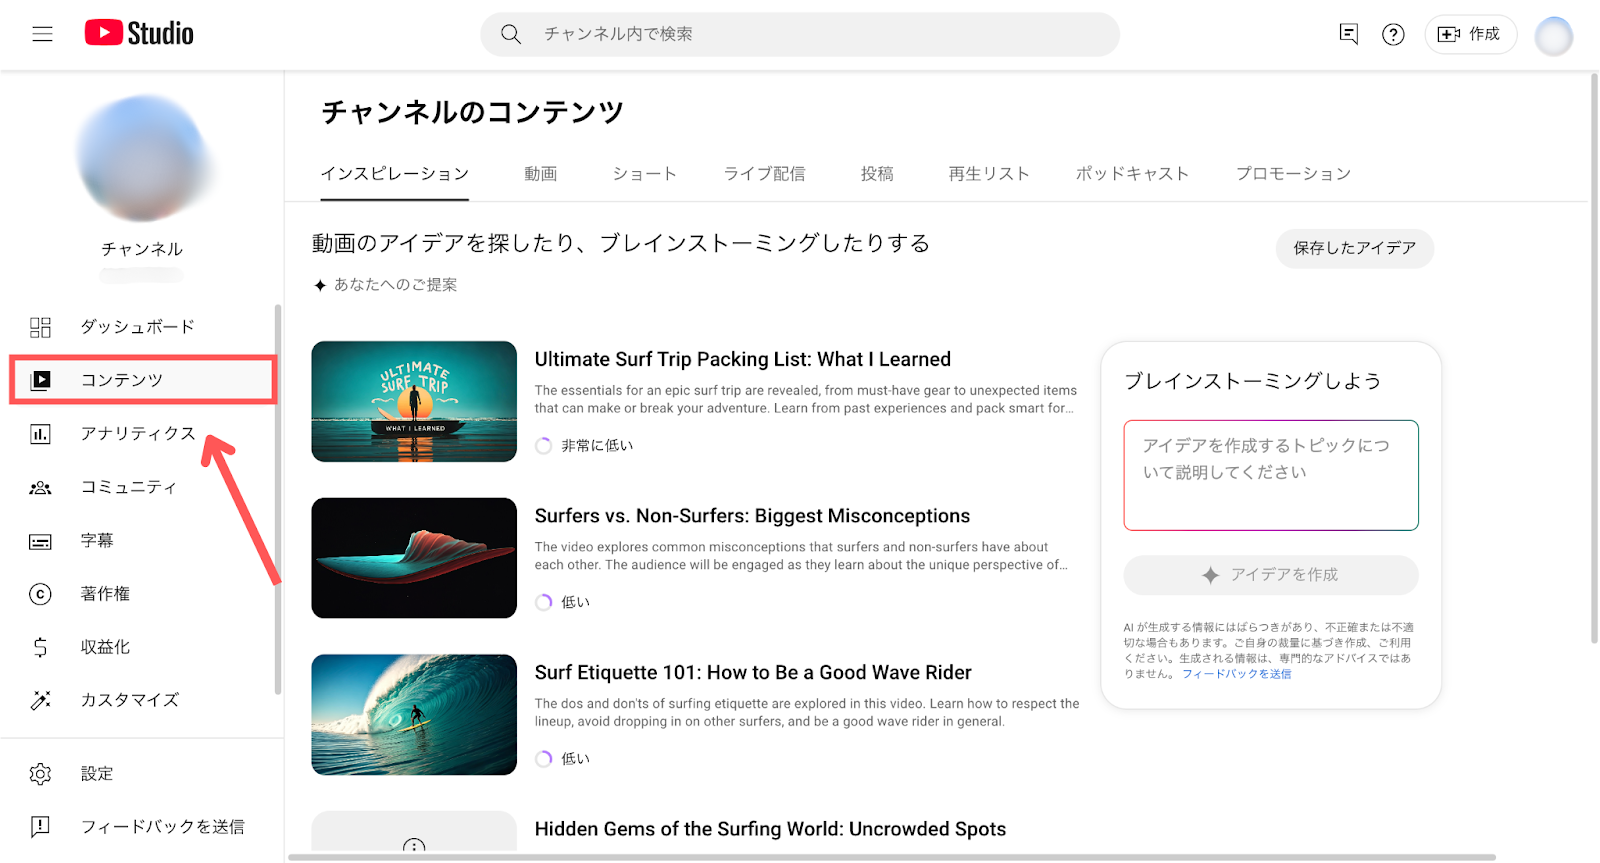This screenshot has width=1600, height=863.
Task: Click the page vertical scrollbar on right
Action: click(1594, 358)
